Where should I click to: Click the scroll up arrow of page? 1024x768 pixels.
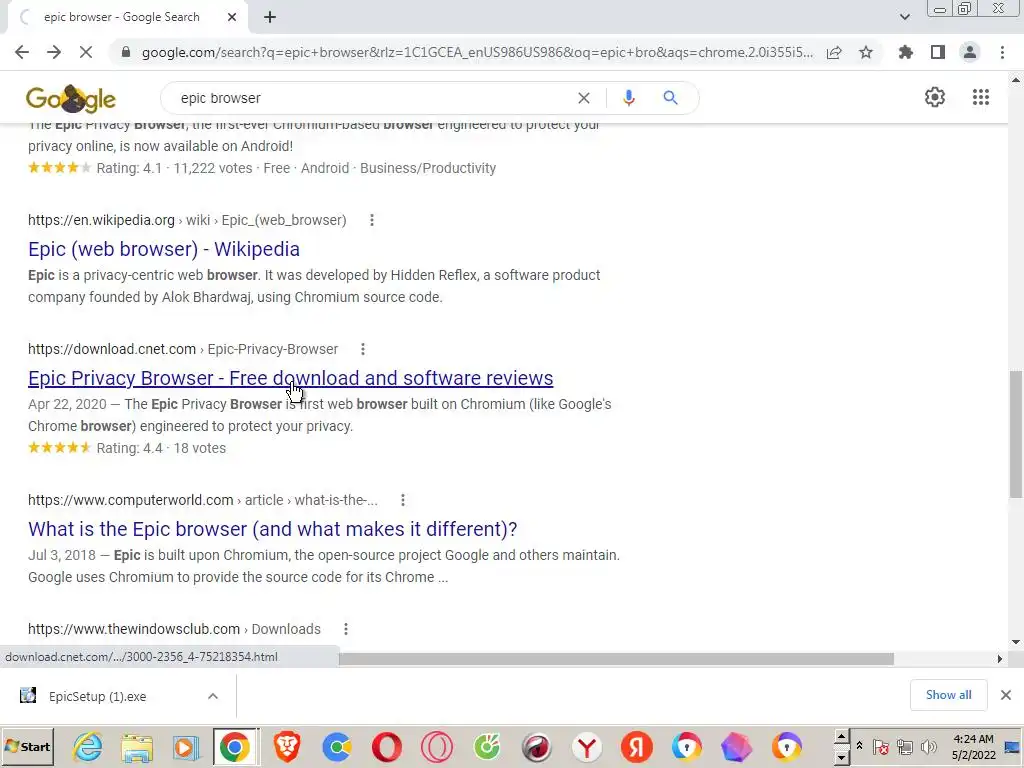1016,80
